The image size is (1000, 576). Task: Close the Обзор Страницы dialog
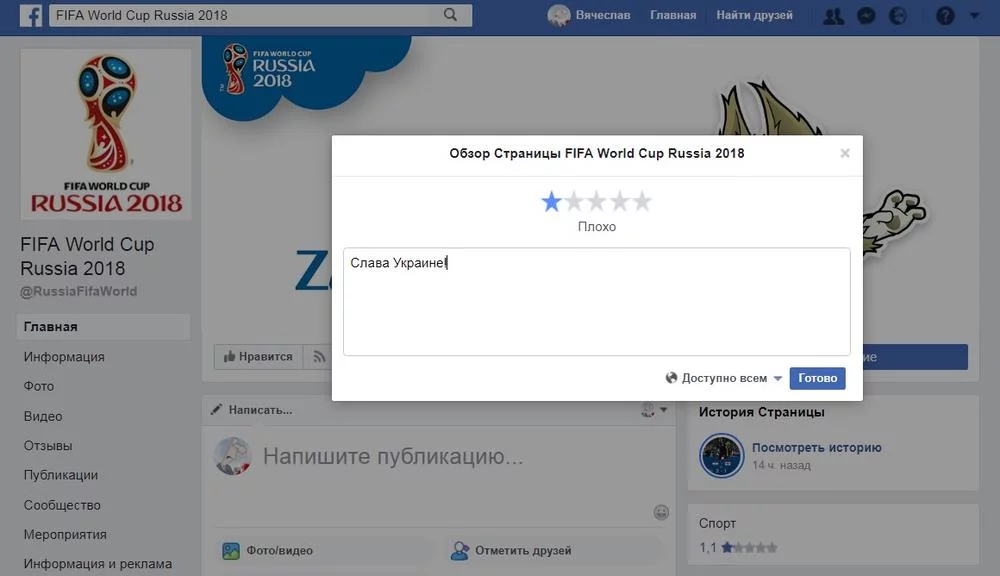845,153
